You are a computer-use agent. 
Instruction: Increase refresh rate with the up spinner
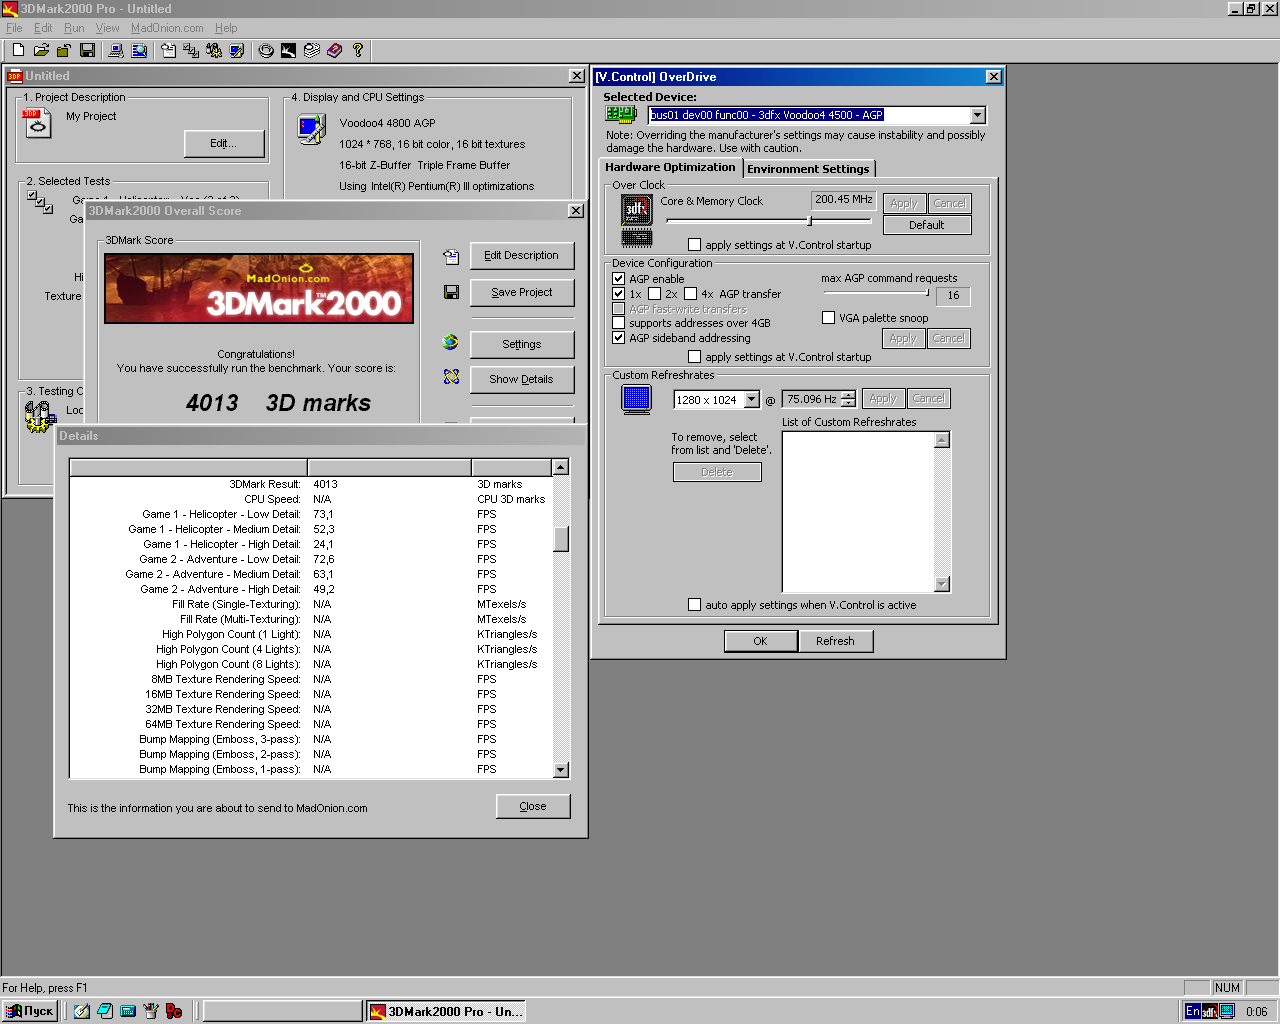849,395
